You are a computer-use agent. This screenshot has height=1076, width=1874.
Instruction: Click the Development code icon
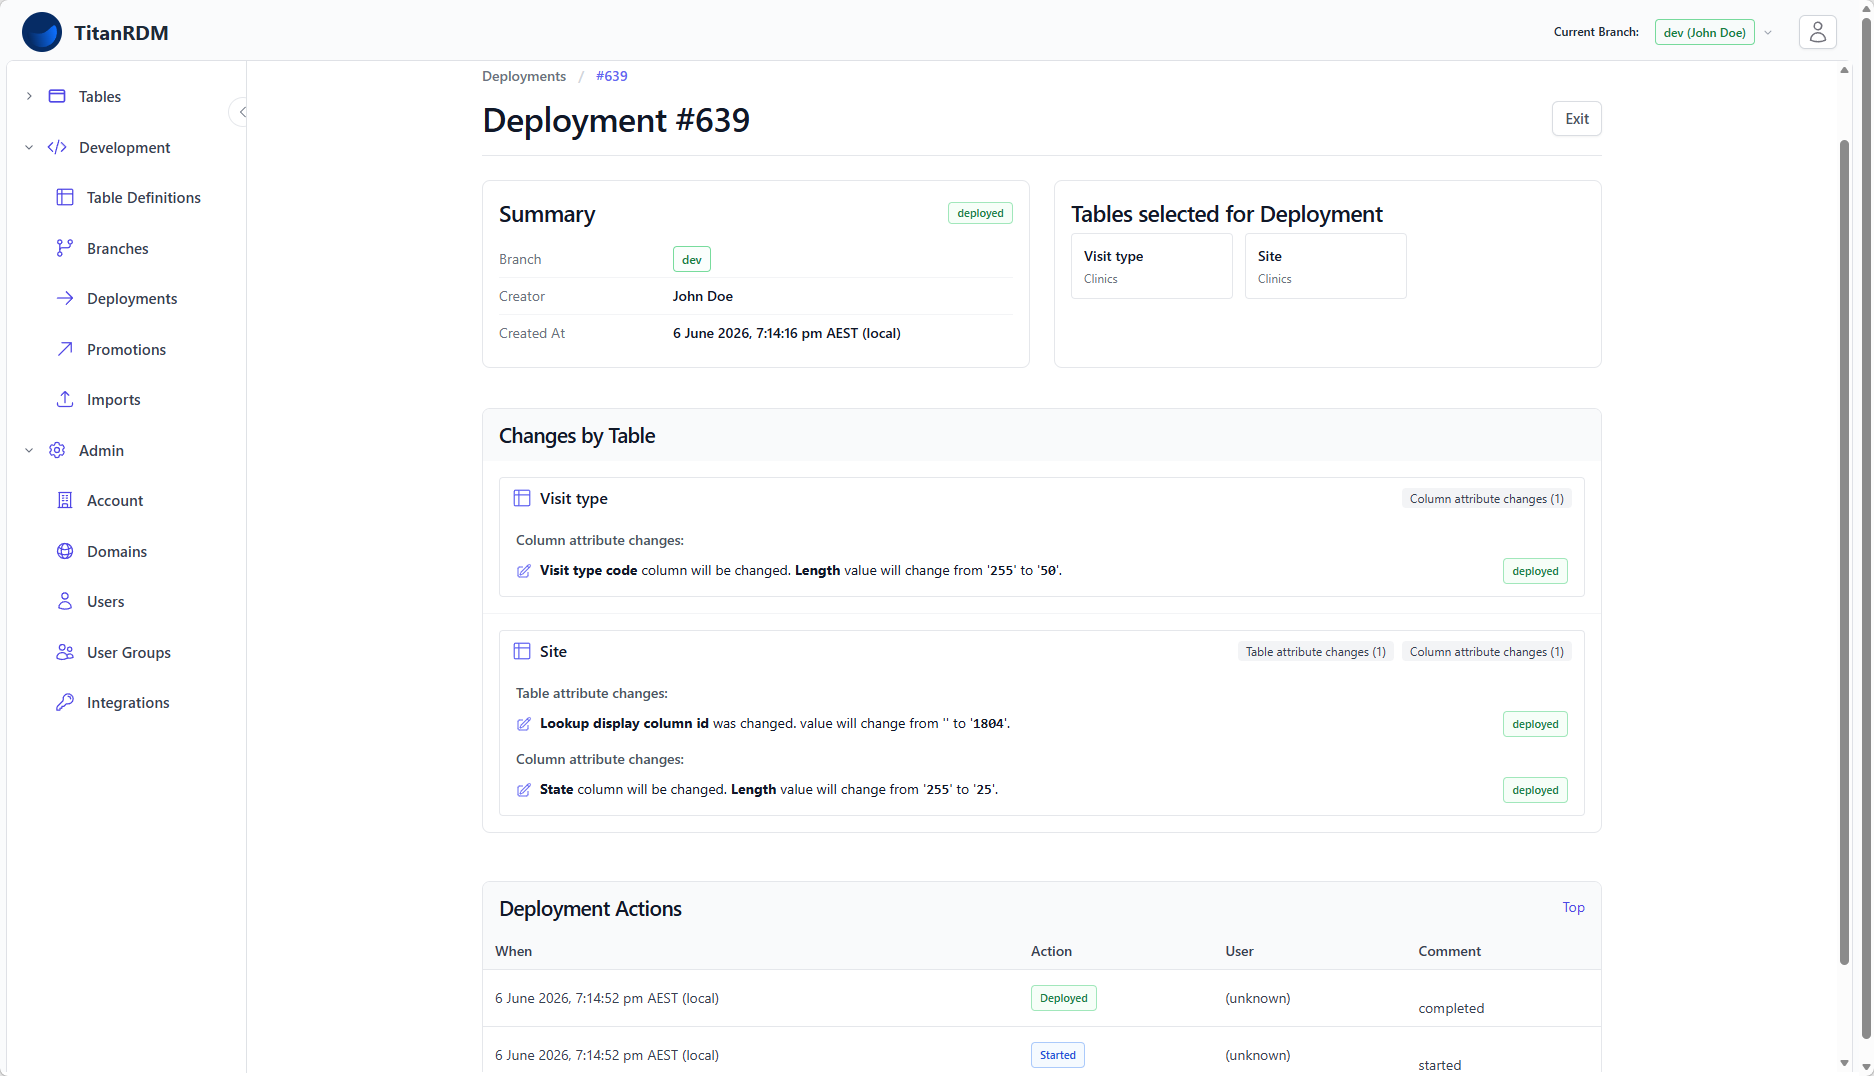pos(57,147)
